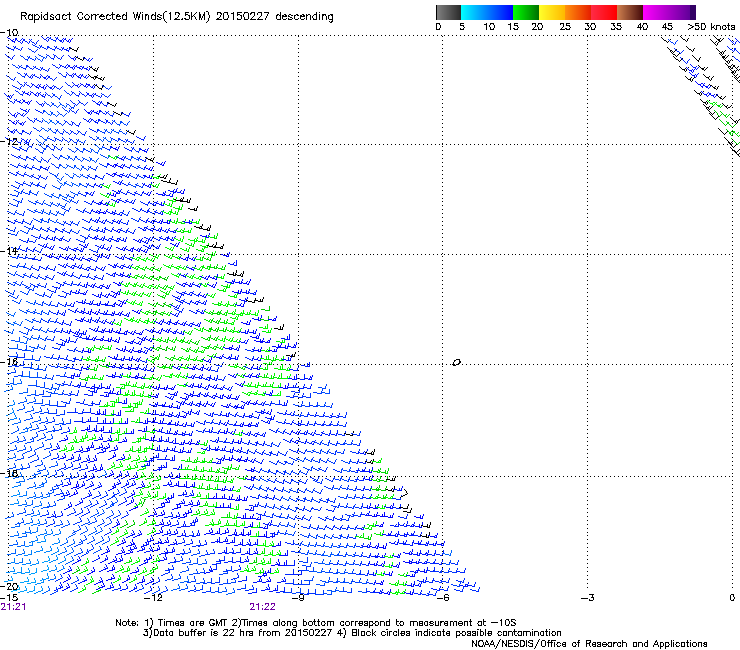Click the '10' legend tick label
The image size is (740, 650).
coord(489,27)
